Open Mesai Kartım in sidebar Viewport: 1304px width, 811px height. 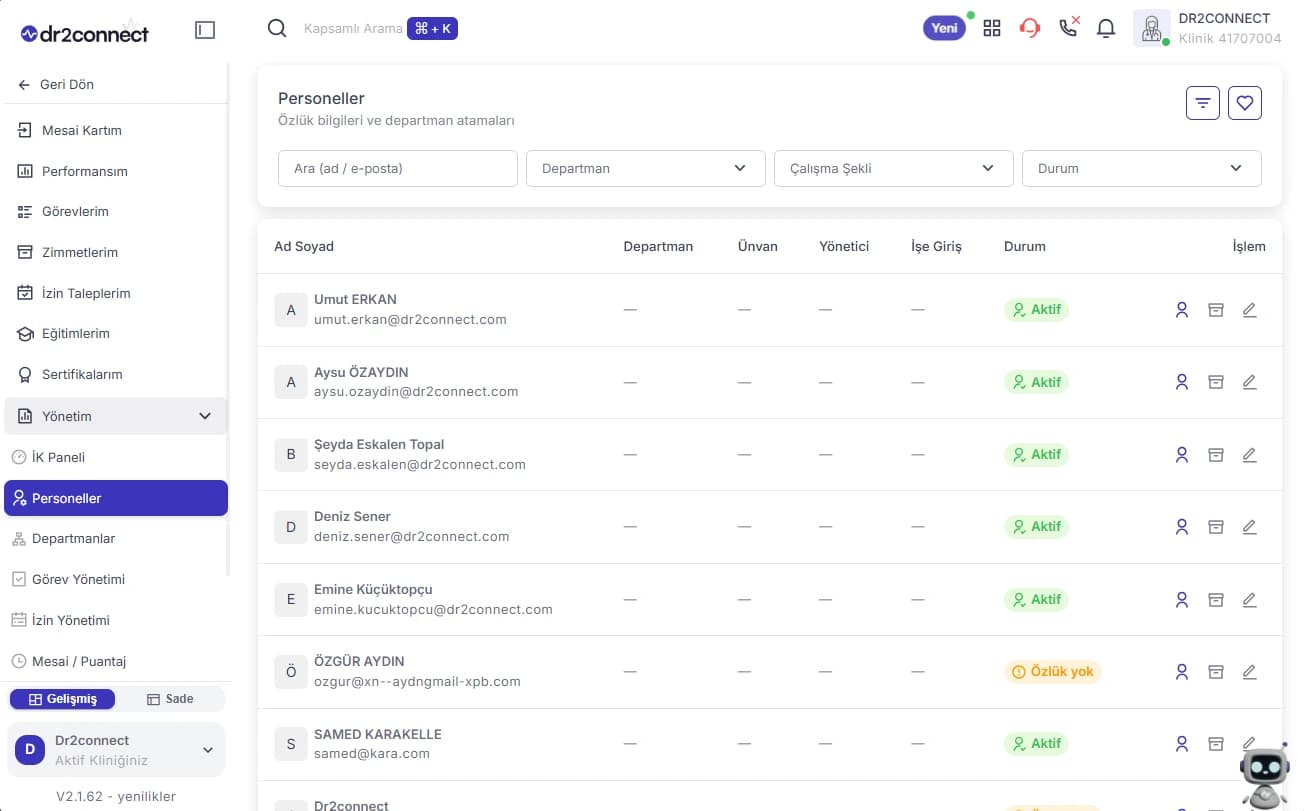click(x=116, y=130)
